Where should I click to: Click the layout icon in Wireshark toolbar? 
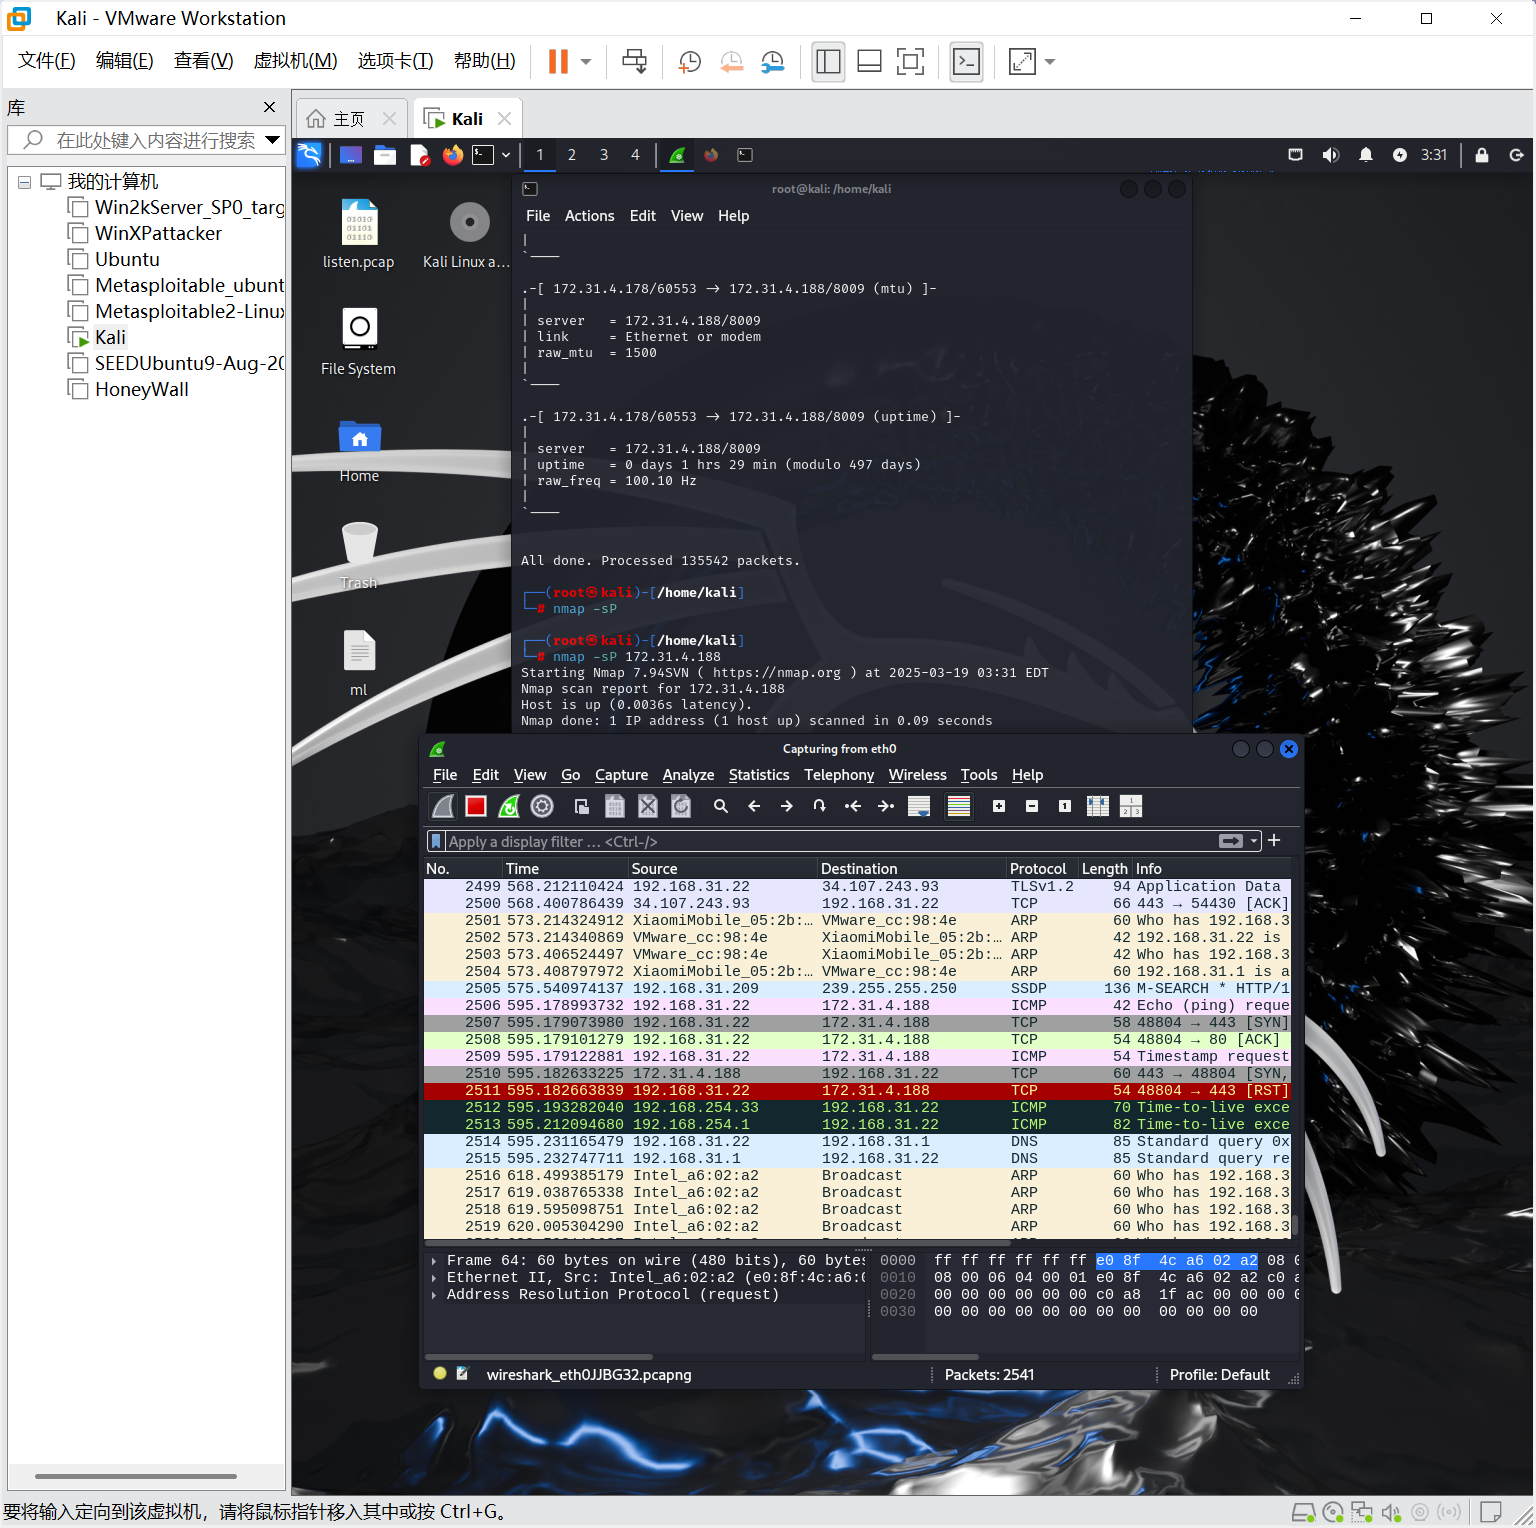coord(1131,806)
